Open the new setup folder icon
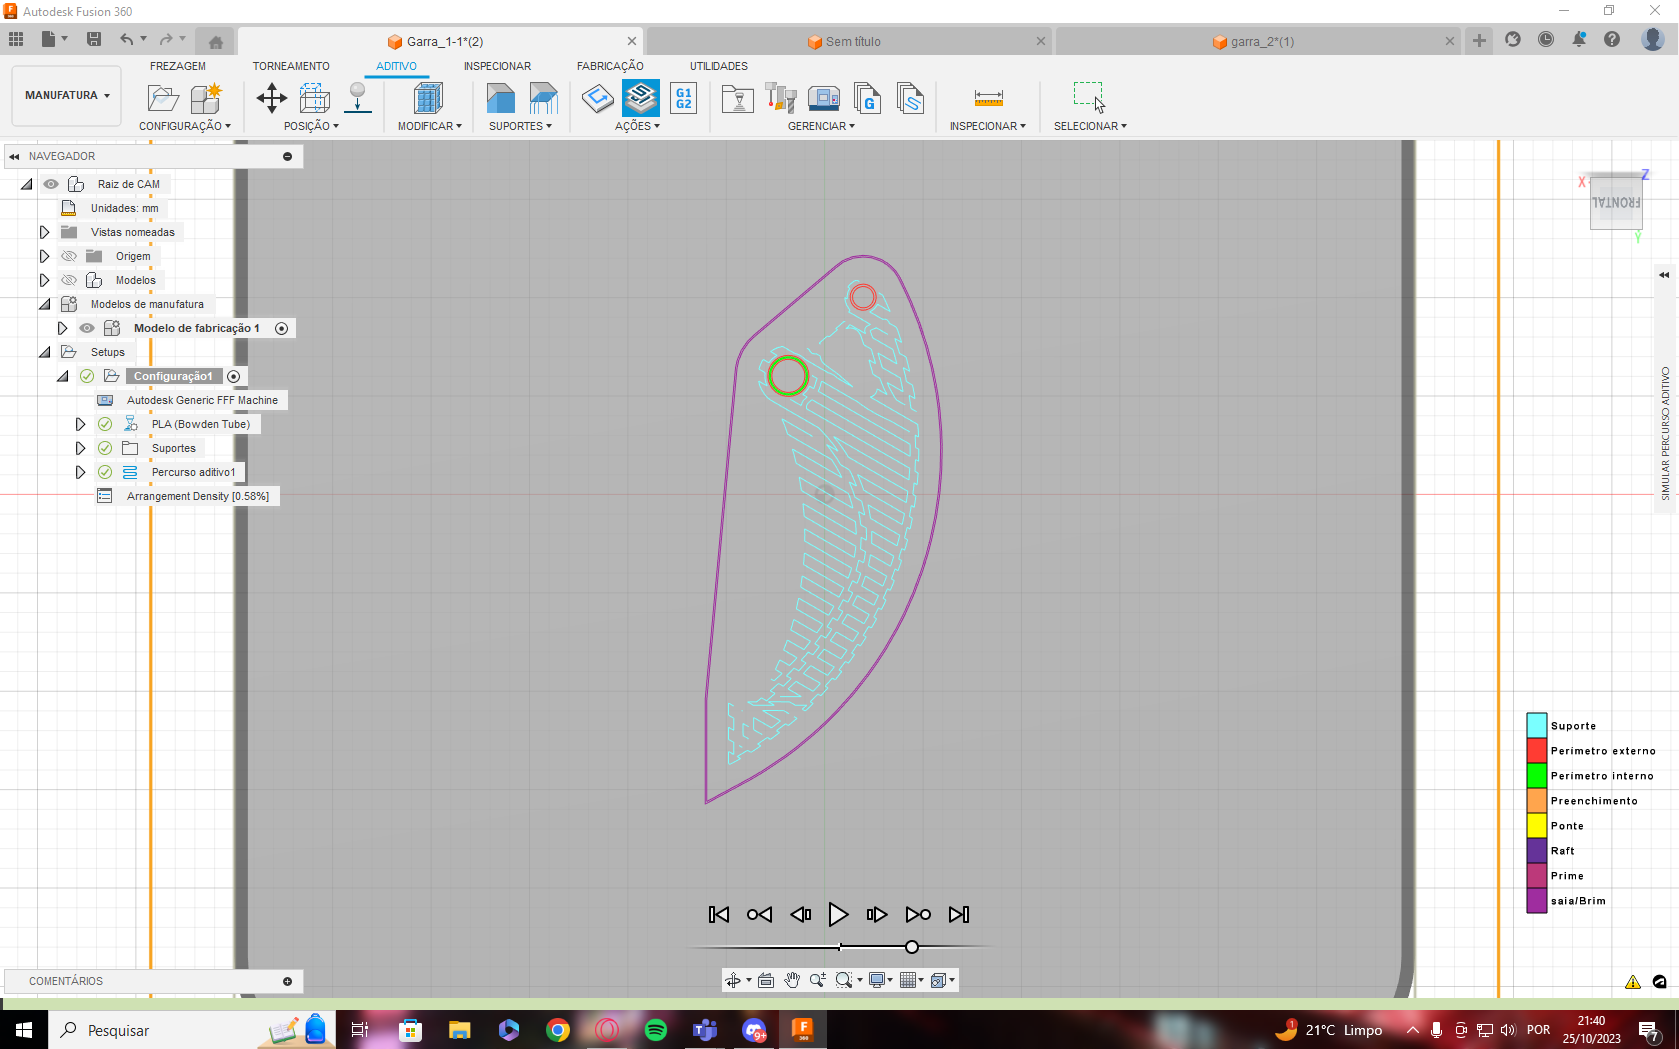Viewport: 1679px width, 1049px height. (163, 98)
